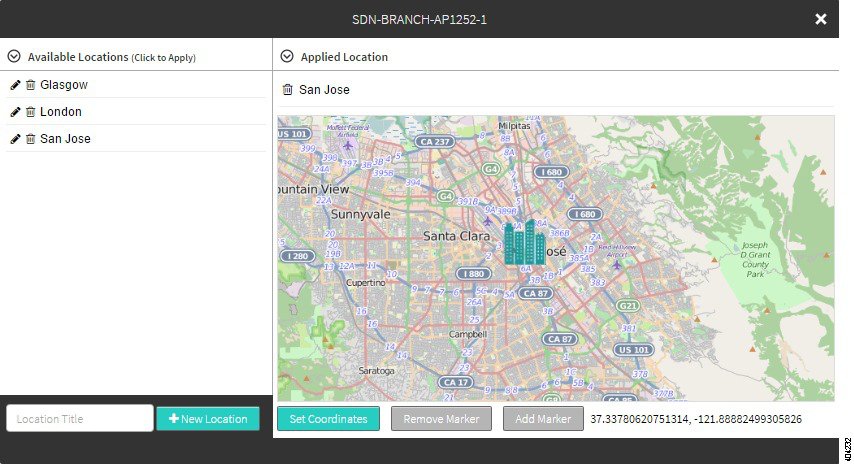The image size is (854, 464).
Task: Collapse the Applied Location section
Action: tap(287, 57)
